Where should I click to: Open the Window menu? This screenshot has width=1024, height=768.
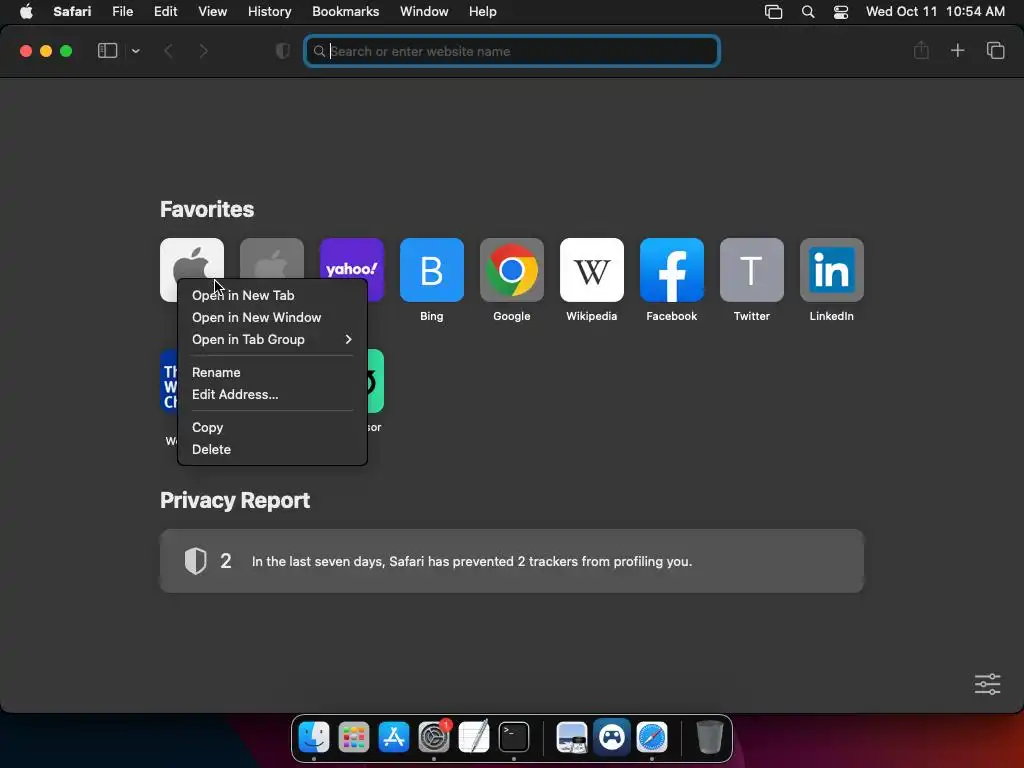(x=424, y=11)
